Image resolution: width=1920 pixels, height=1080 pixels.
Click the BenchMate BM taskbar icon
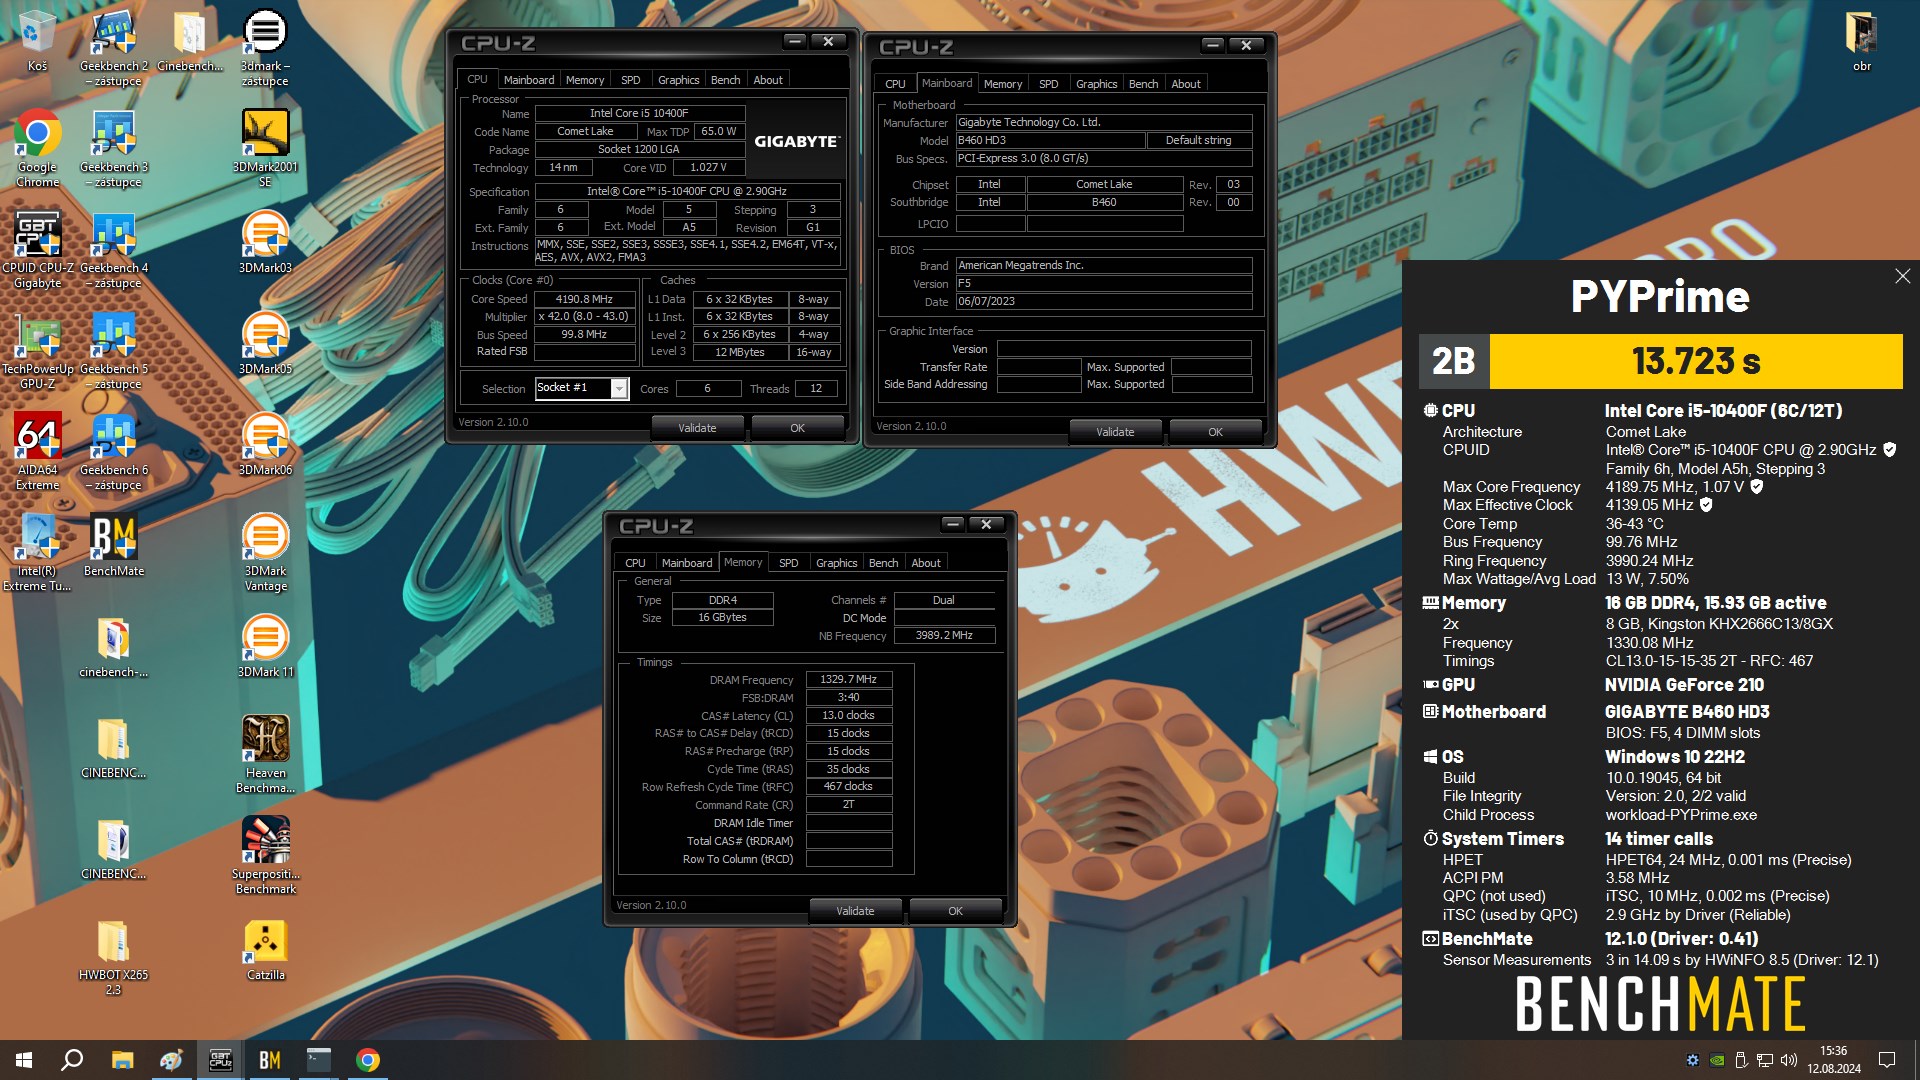click(270, 1060)
